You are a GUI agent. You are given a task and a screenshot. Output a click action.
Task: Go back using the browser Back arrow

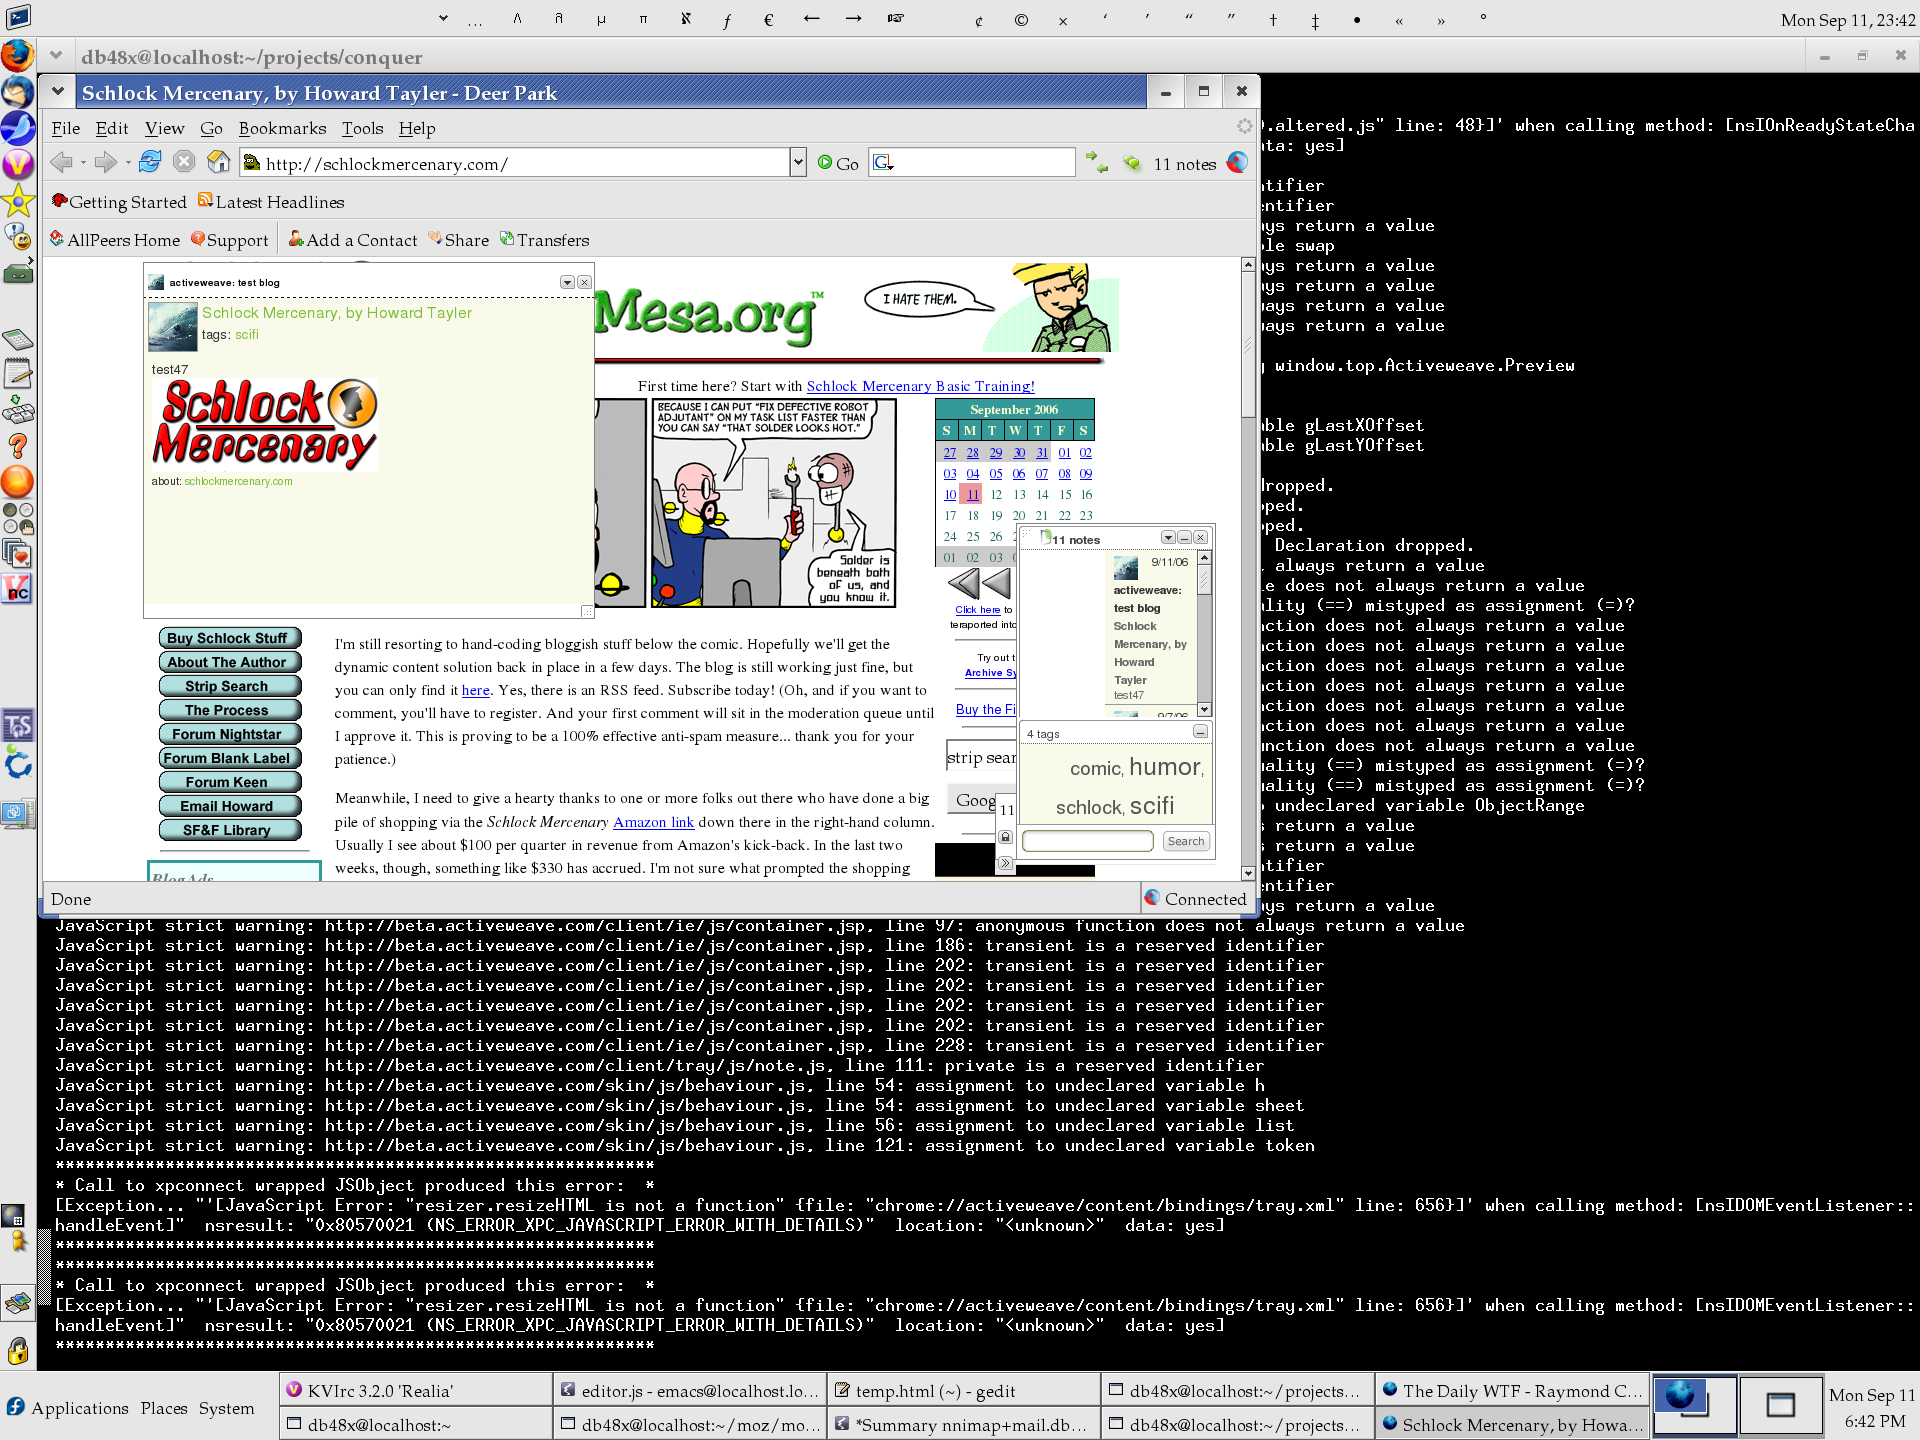[61, 163]
